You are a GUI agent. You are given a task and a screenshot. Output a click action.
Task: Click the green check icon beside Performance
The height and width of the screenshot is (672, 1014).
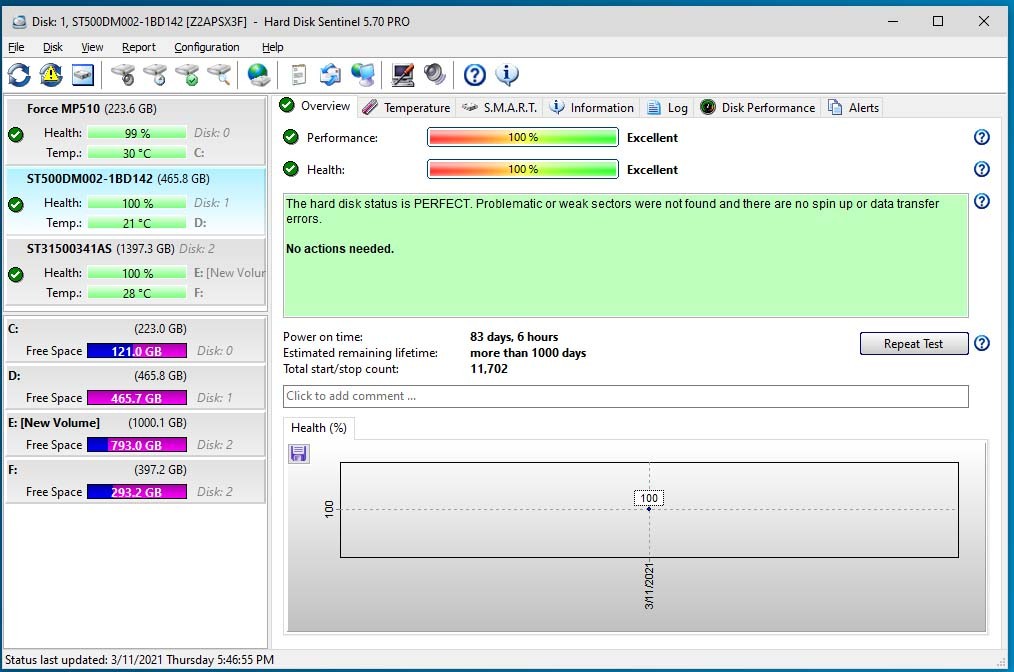[291, 137]
